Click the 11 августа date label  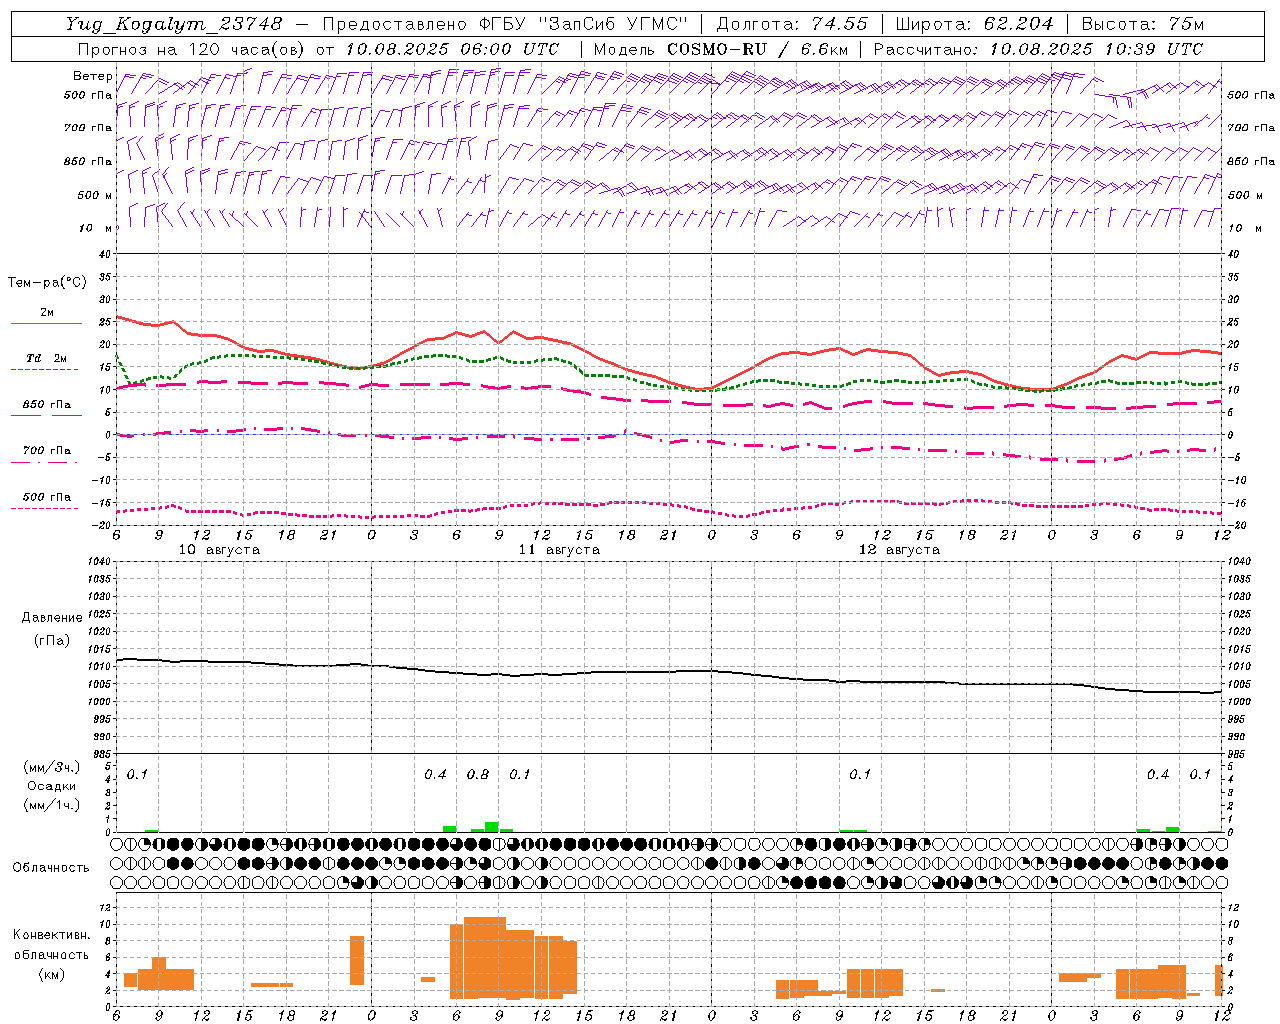coord(559,550)
